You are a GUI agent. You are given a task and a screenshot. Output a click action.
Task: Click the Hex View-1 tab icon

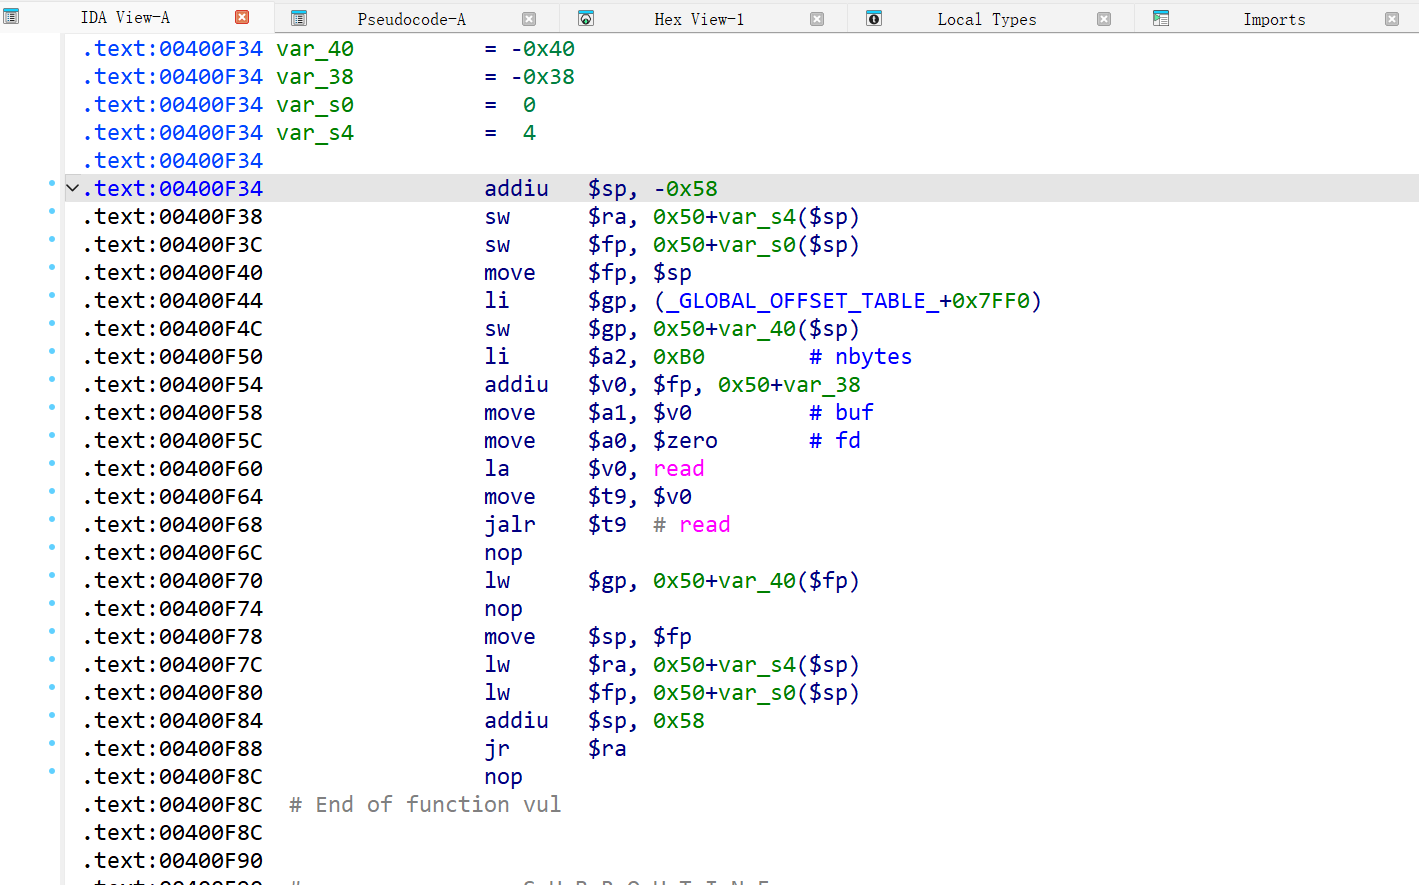[586, 18]
